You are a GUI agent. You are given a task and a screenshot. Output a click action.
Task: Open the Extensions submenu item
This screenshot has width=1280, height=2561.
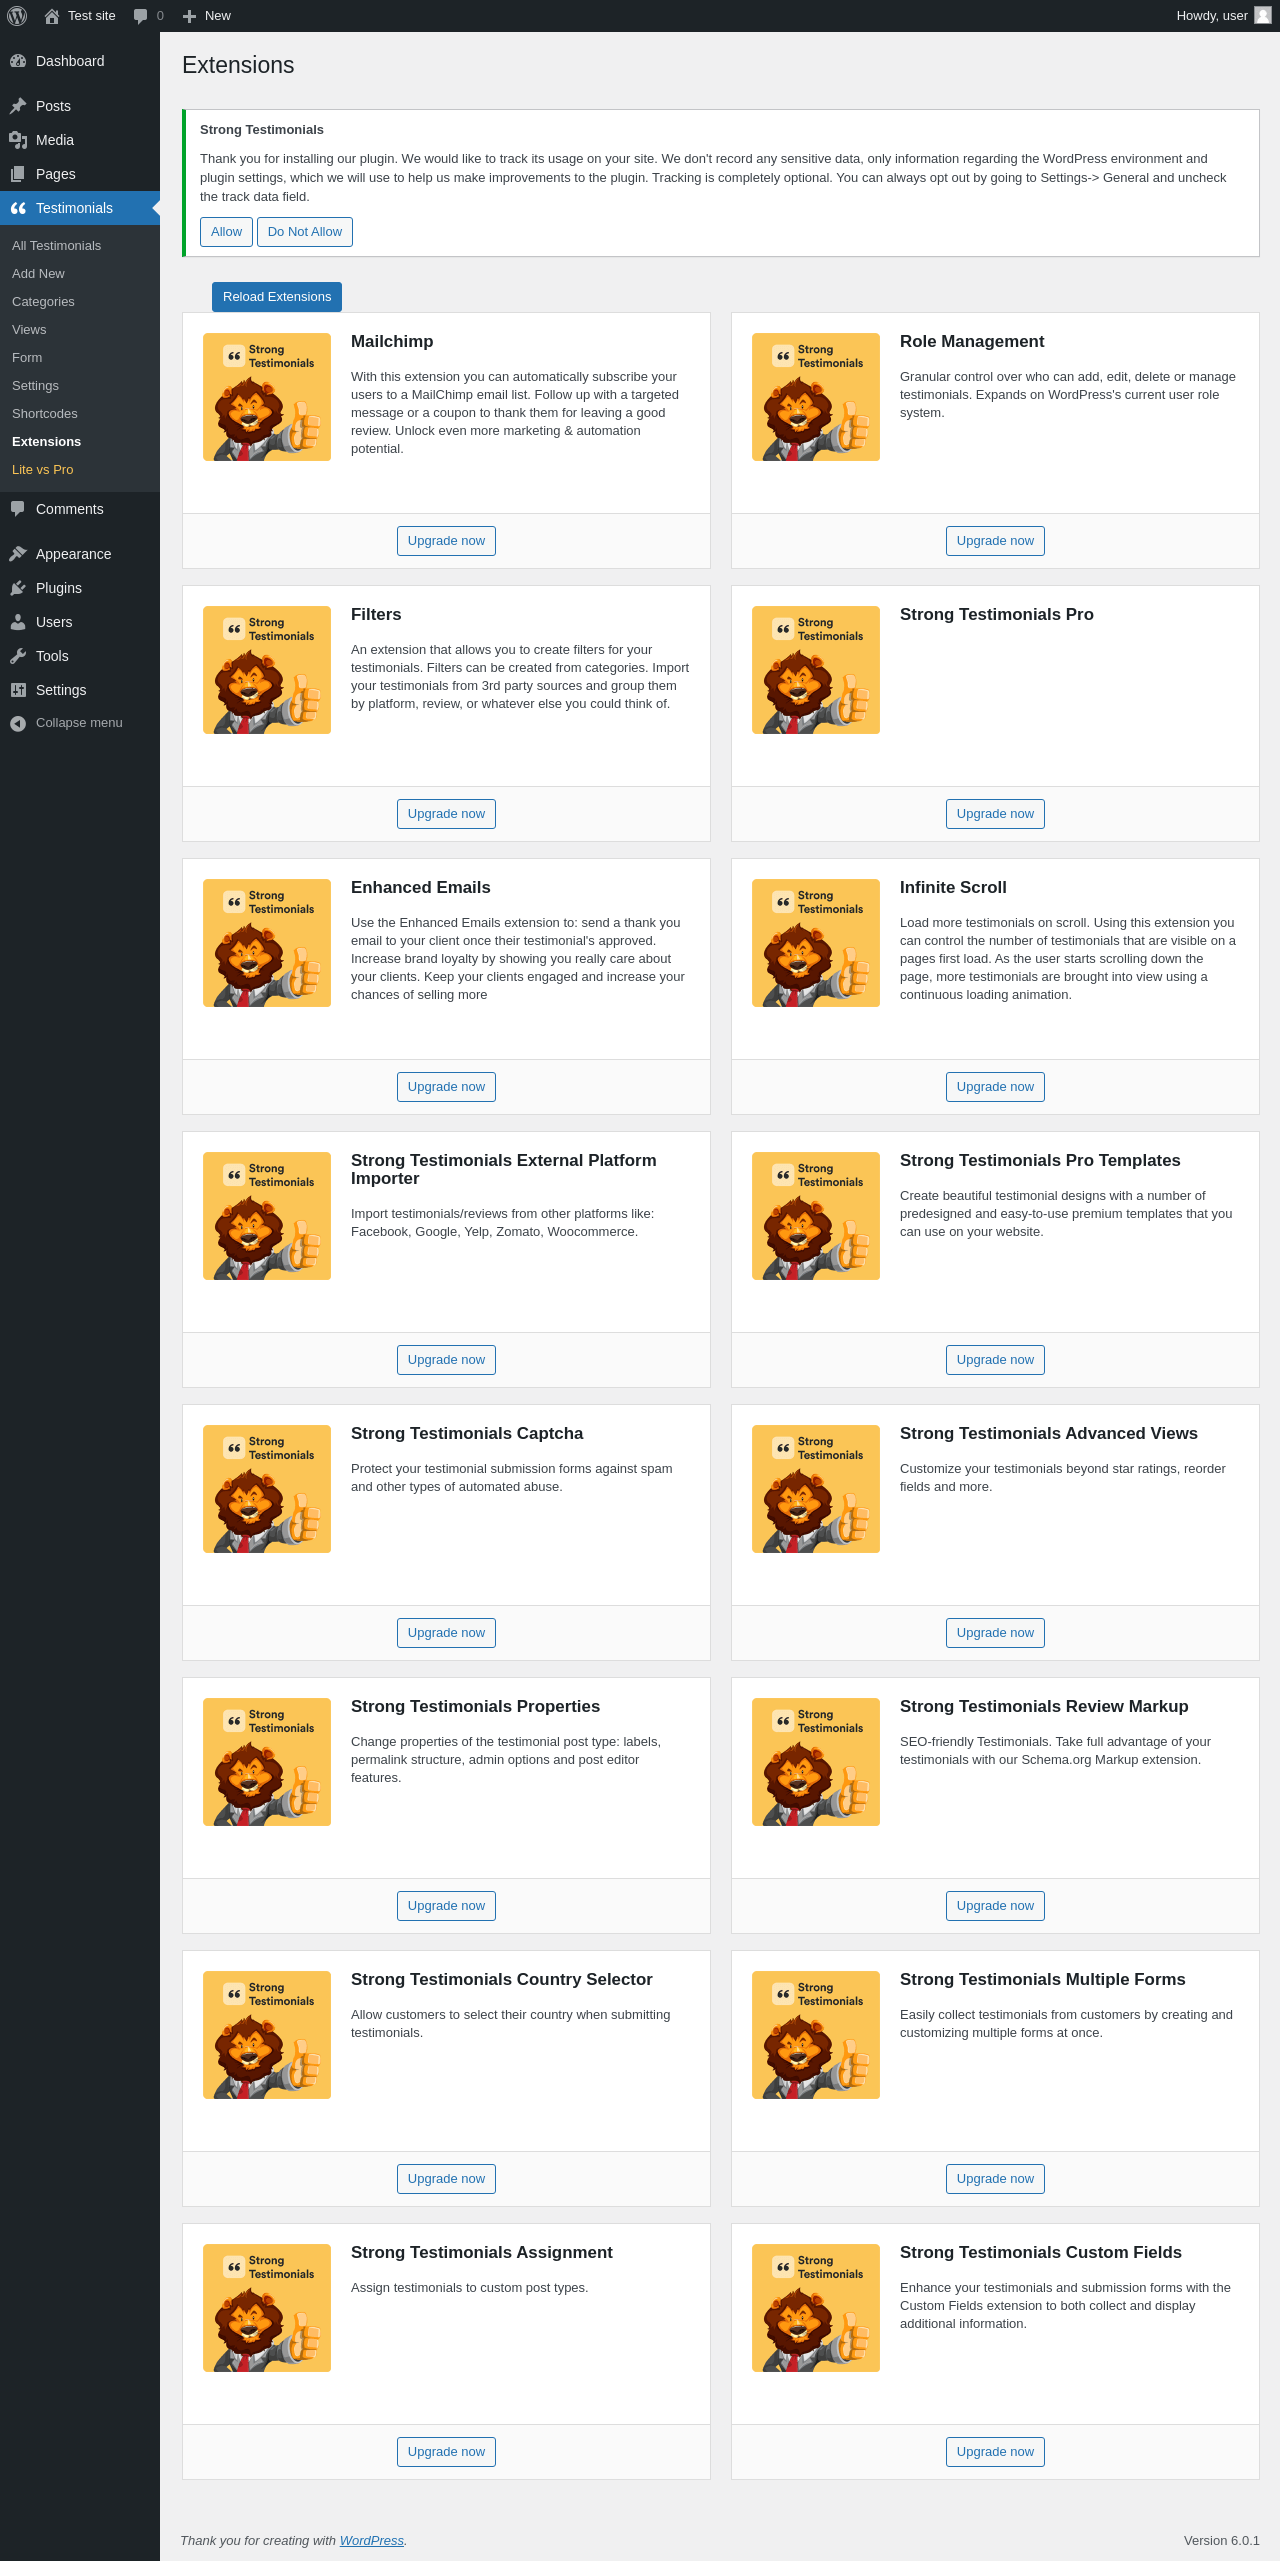coord(46,442)
